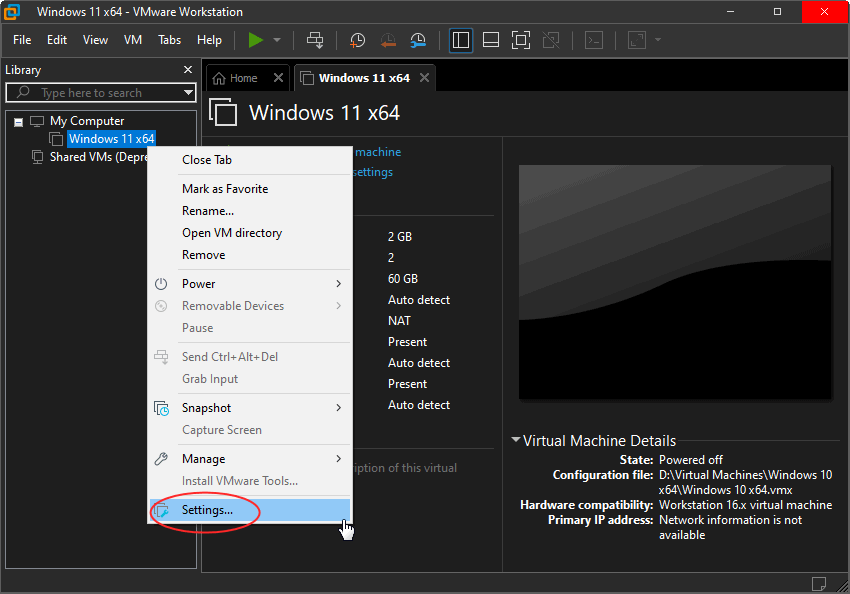850x594 pixels.
Task: Toggle the thumbnail bar view icon
Action: coord(490,40)
